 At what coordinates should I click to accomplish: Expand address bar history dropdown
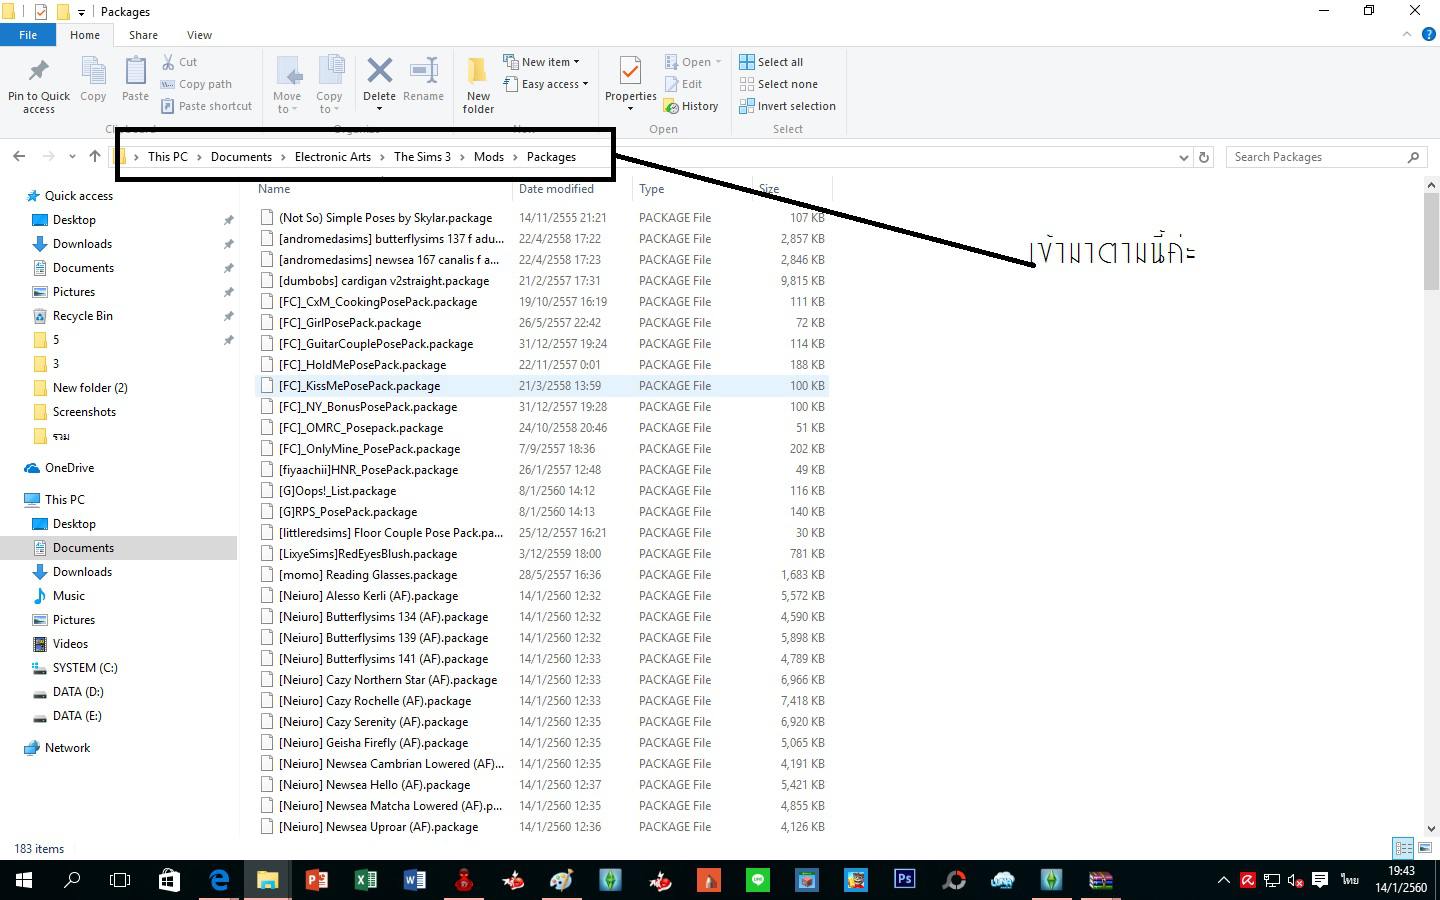pyautogui.click(x=1184, y=157)
